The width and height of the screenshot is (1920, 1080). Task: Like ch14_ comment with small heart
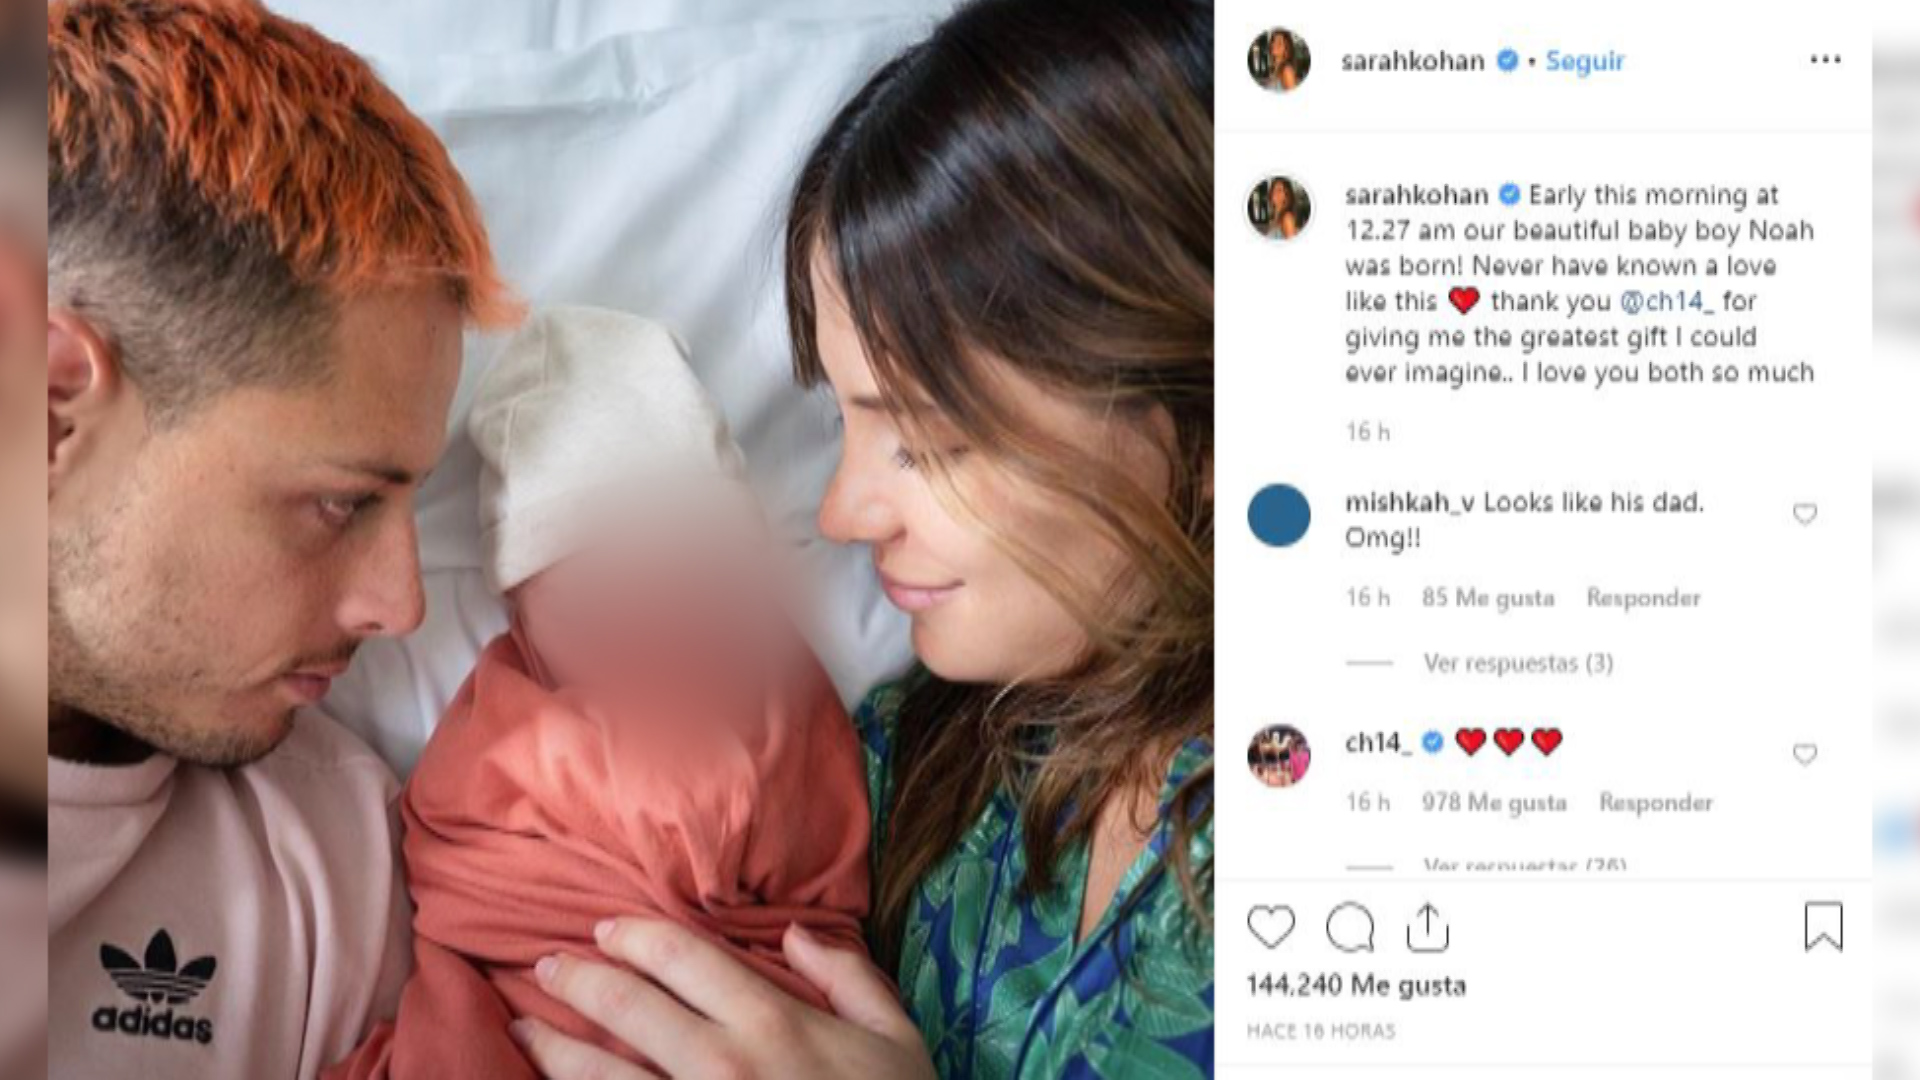1804,754
